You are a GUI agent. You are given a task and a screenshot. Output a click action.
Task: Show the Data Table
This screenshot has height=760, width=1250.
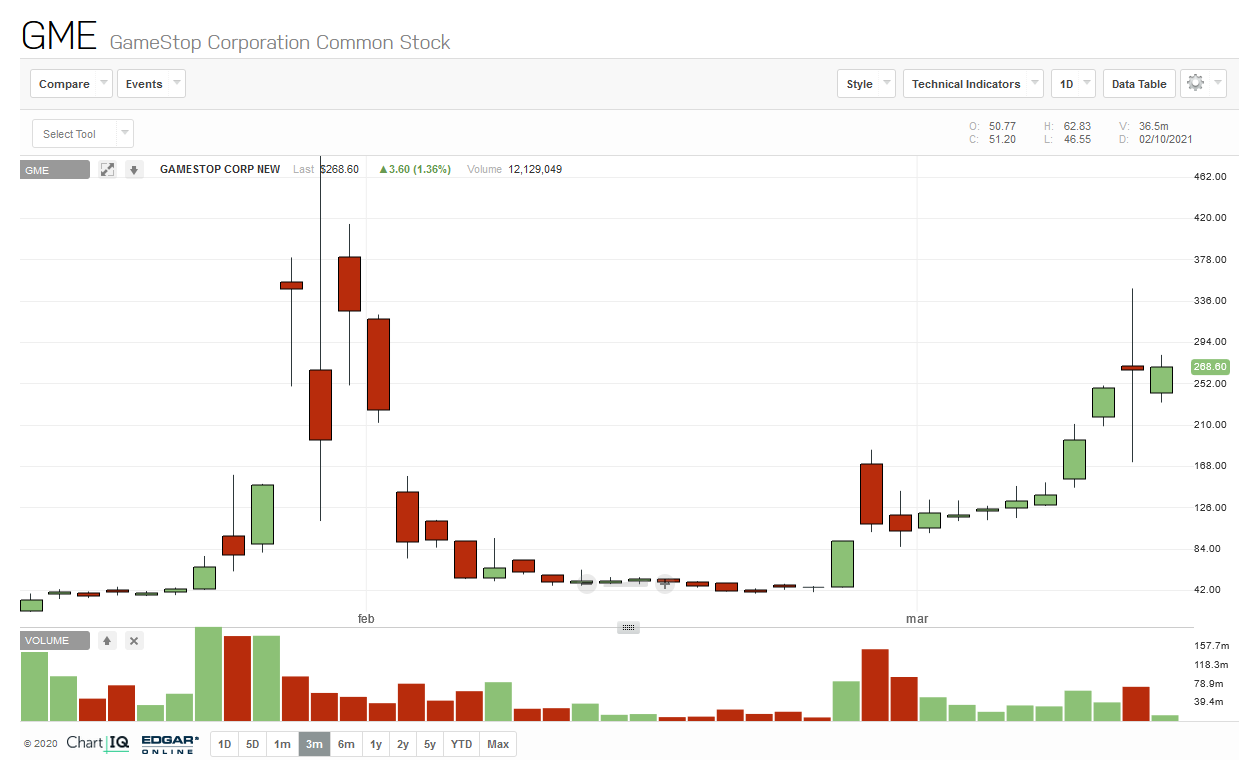click(1139, 84)
